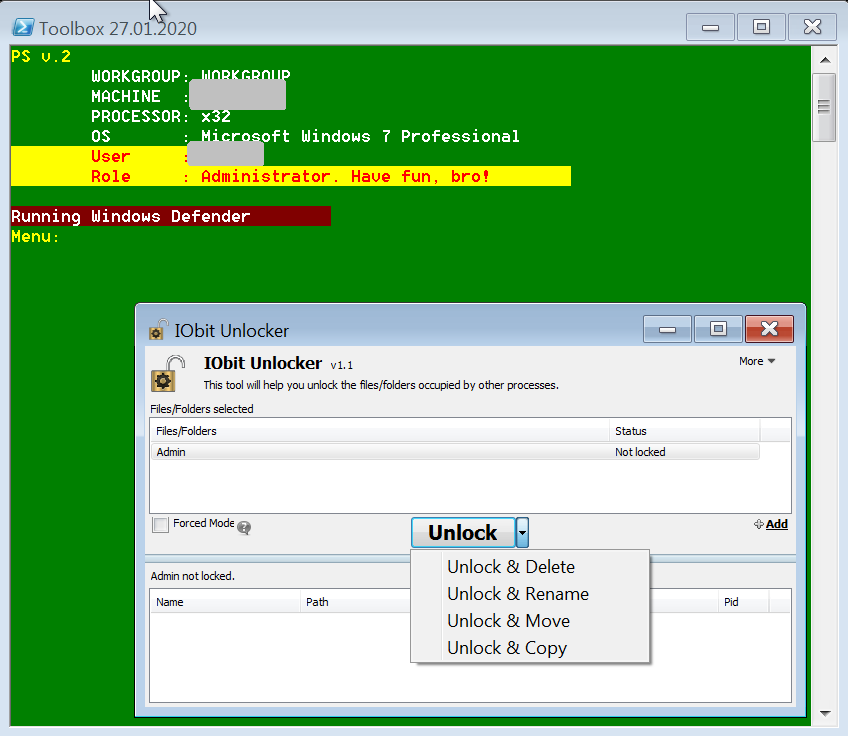Close the Toolbox 27.01.2020 window
The width and height of the screenshot is (848, 736).
tap(812, 27)
